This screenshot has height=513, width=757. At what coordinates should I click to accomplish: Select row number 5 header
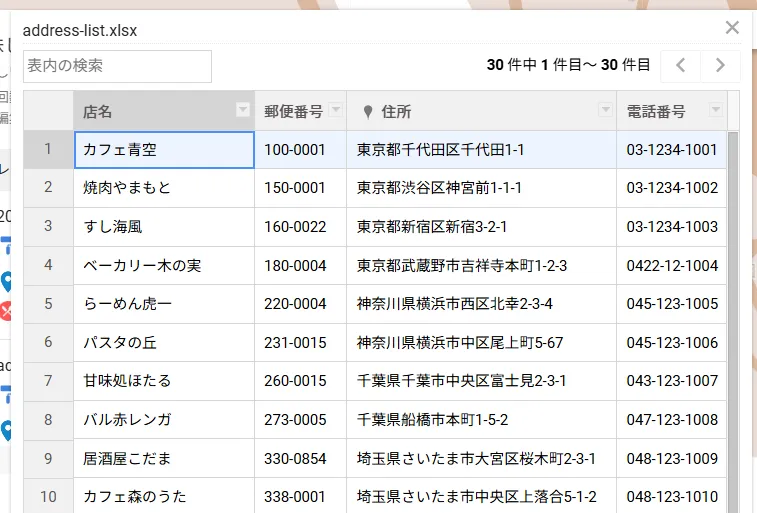coord(48,303)
